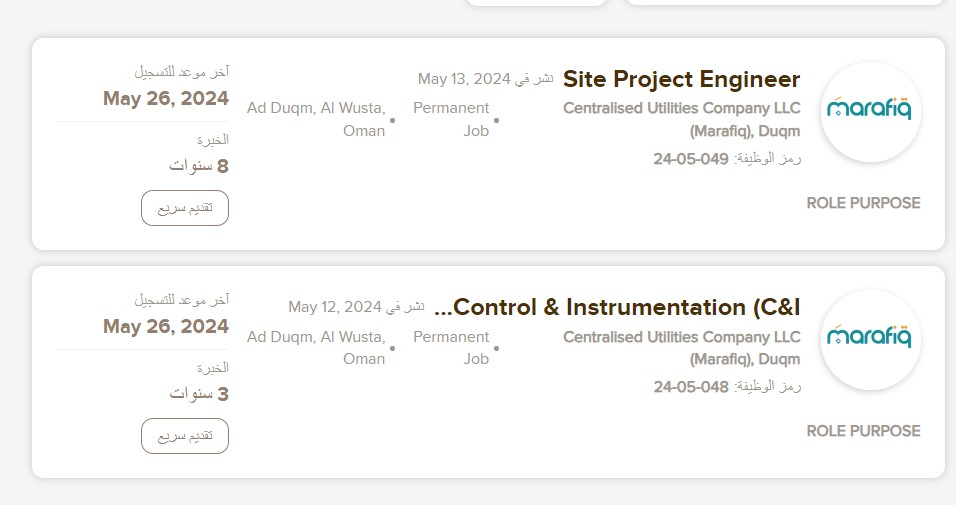Quick apply (تقديم سريع) for Control & Instrumentation job
This screenshot has height=505, width=956.
(185, 436)
